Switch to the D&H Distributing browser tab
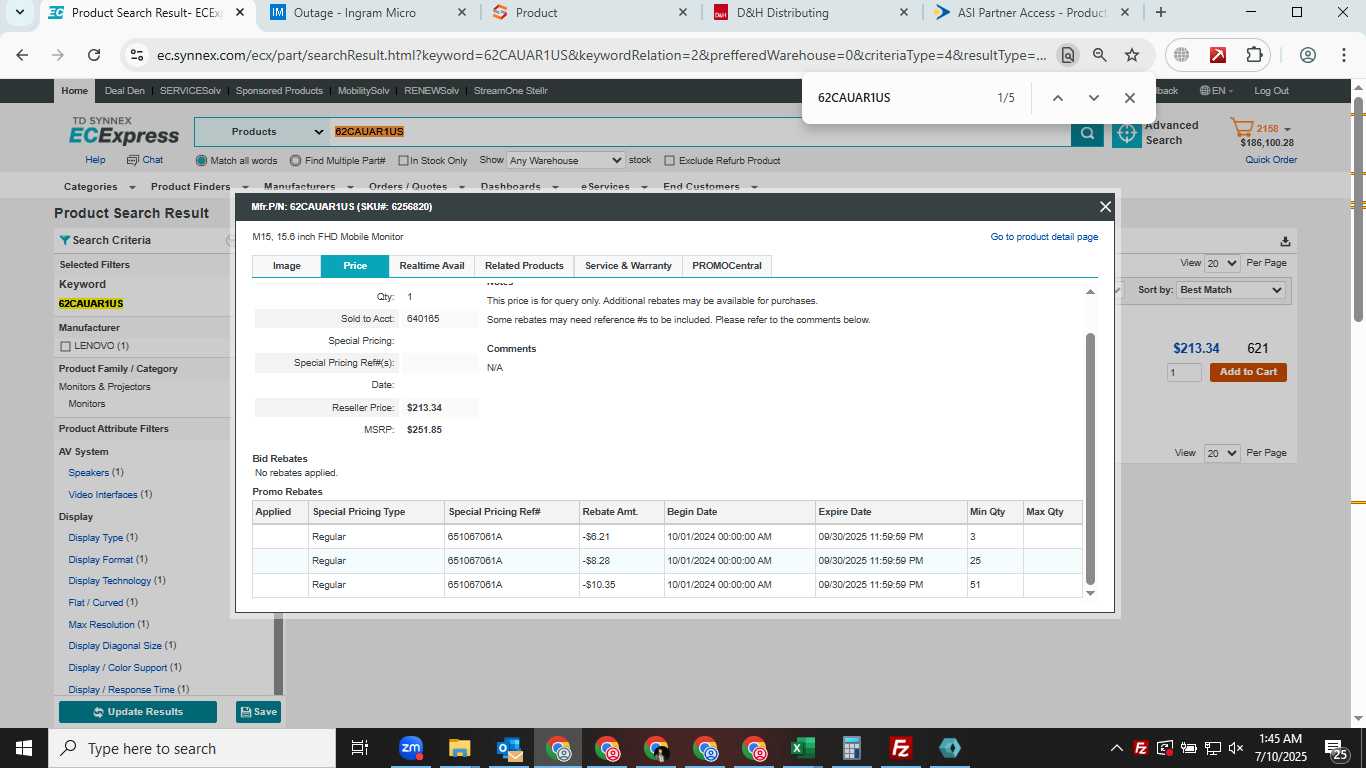This screenshot has height=768, width=1366. point(810,13)
